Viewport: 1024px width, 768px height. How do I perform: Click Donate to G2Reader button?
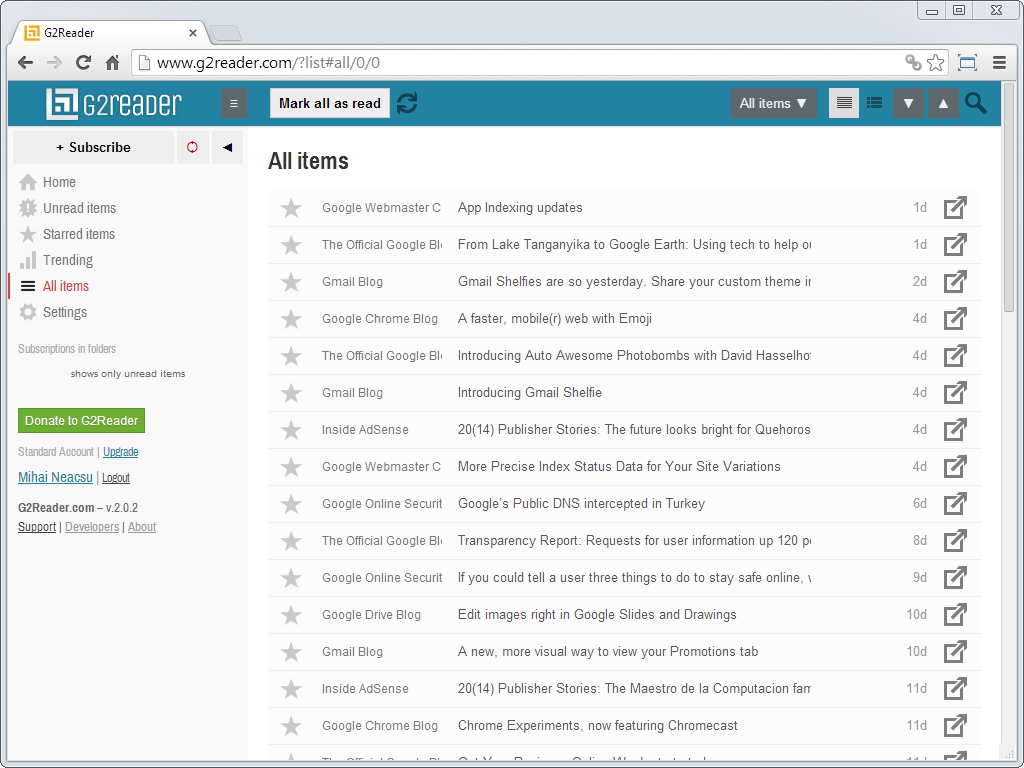click(82, 421)
